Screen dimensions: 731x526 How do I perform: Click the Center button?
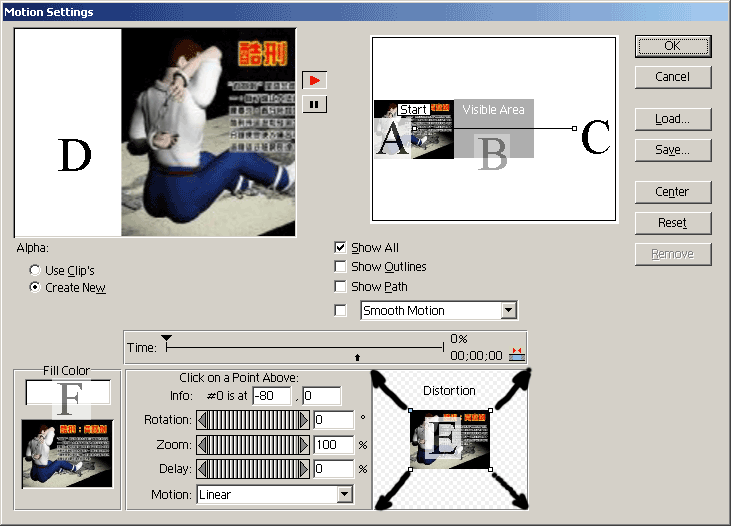pyautogui.click(x=672, y=192)
